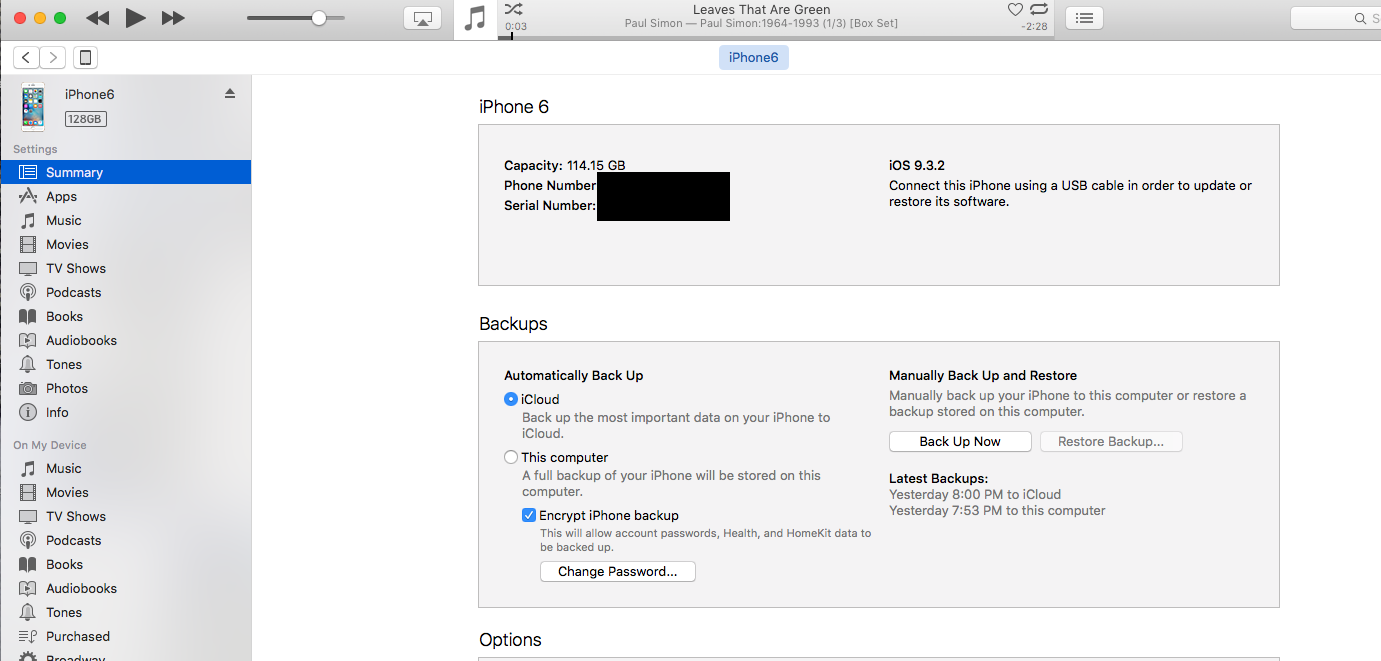Click the 128GB capacity badge
Image resolution: width=1381 pixels, height=661 pixels.
(86, 119)
